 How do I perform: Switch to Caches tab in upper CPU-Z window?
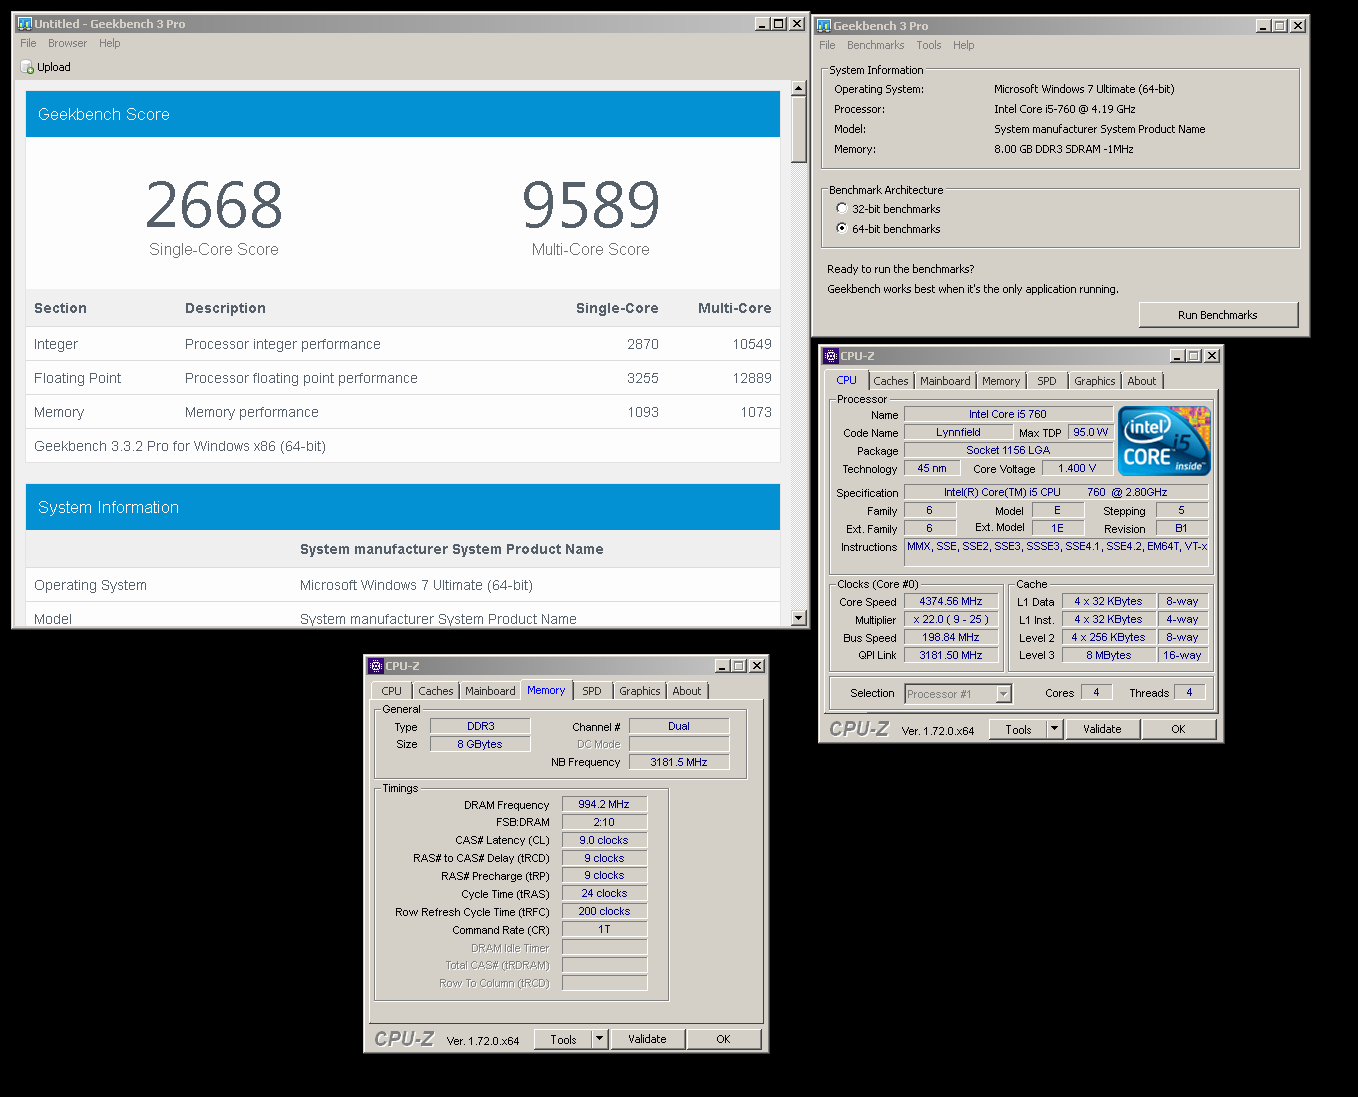pyautogui.click(x=890, y=381)
